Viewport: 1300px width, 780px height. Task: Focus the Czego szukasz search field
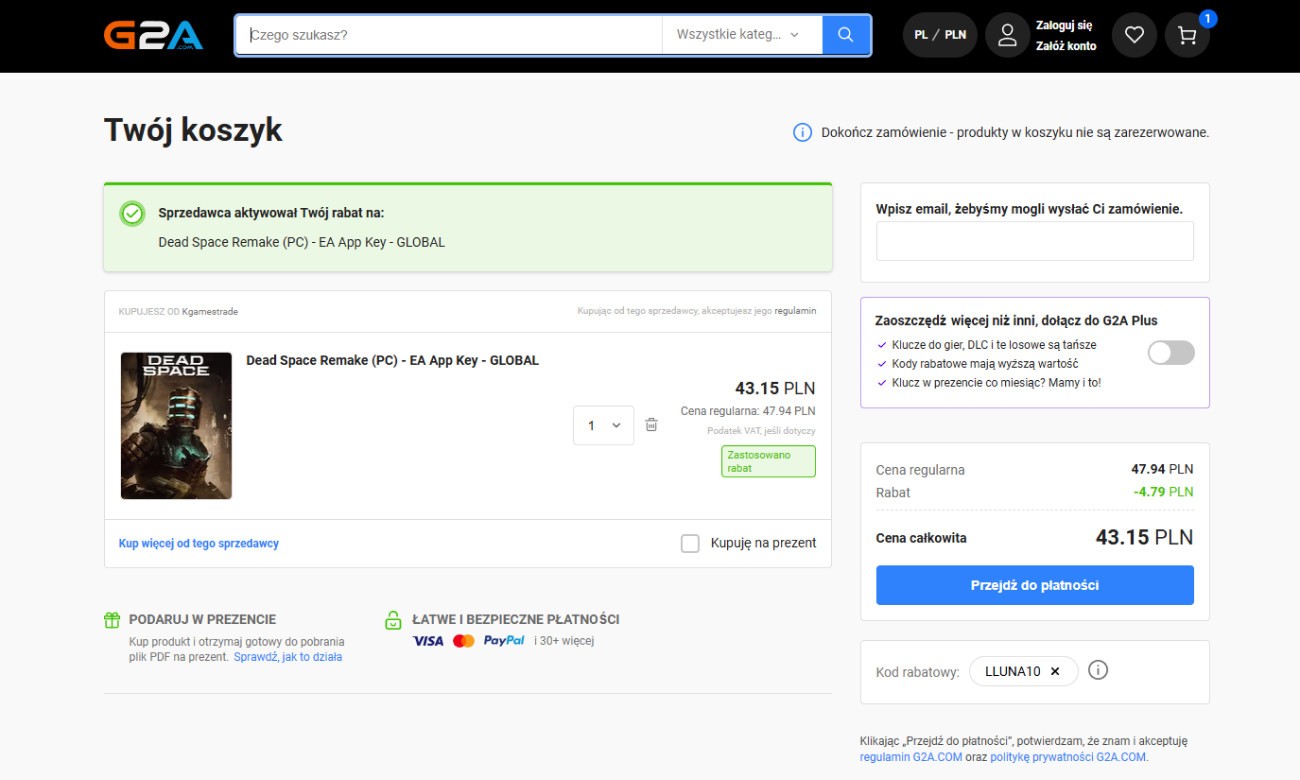449,35
